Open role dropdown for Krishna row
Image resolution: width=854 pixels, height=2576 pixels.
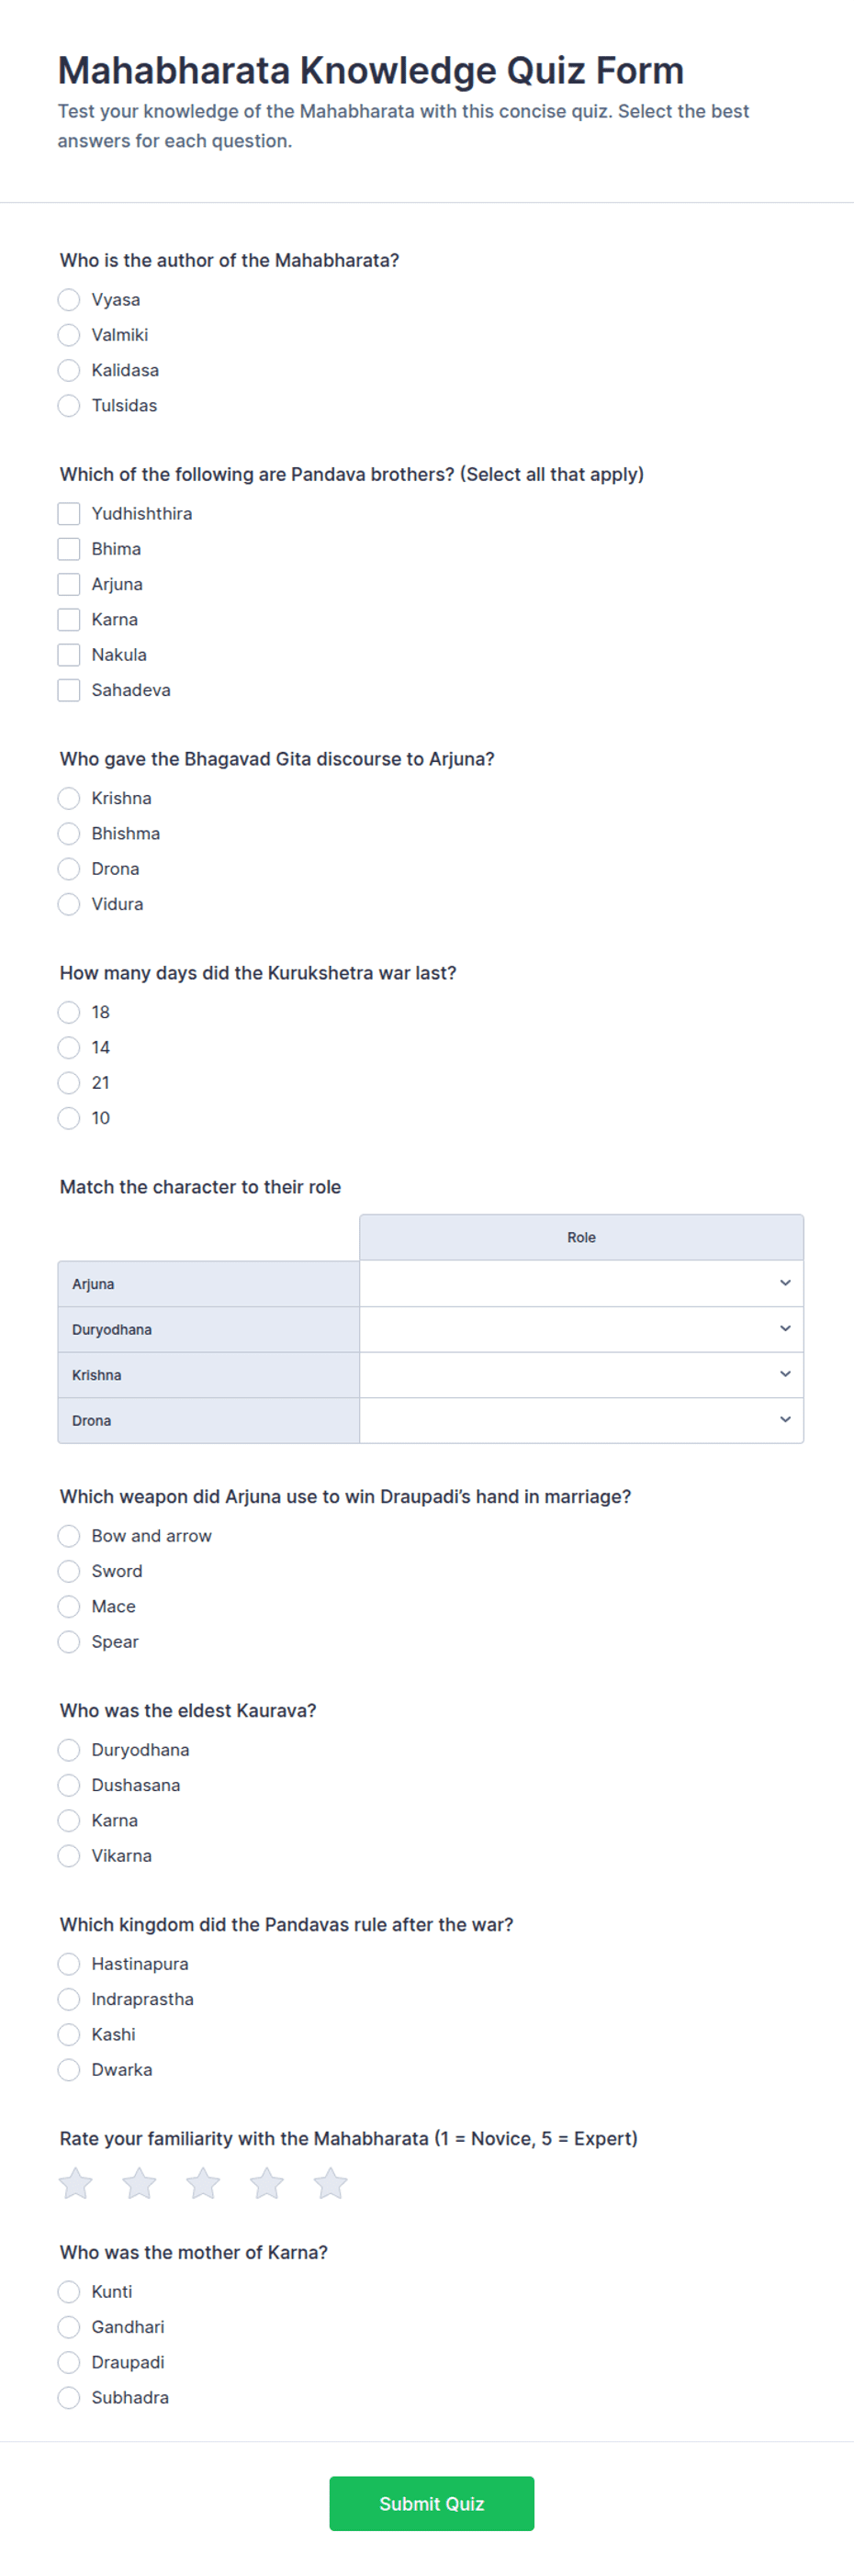point(581,1374)
